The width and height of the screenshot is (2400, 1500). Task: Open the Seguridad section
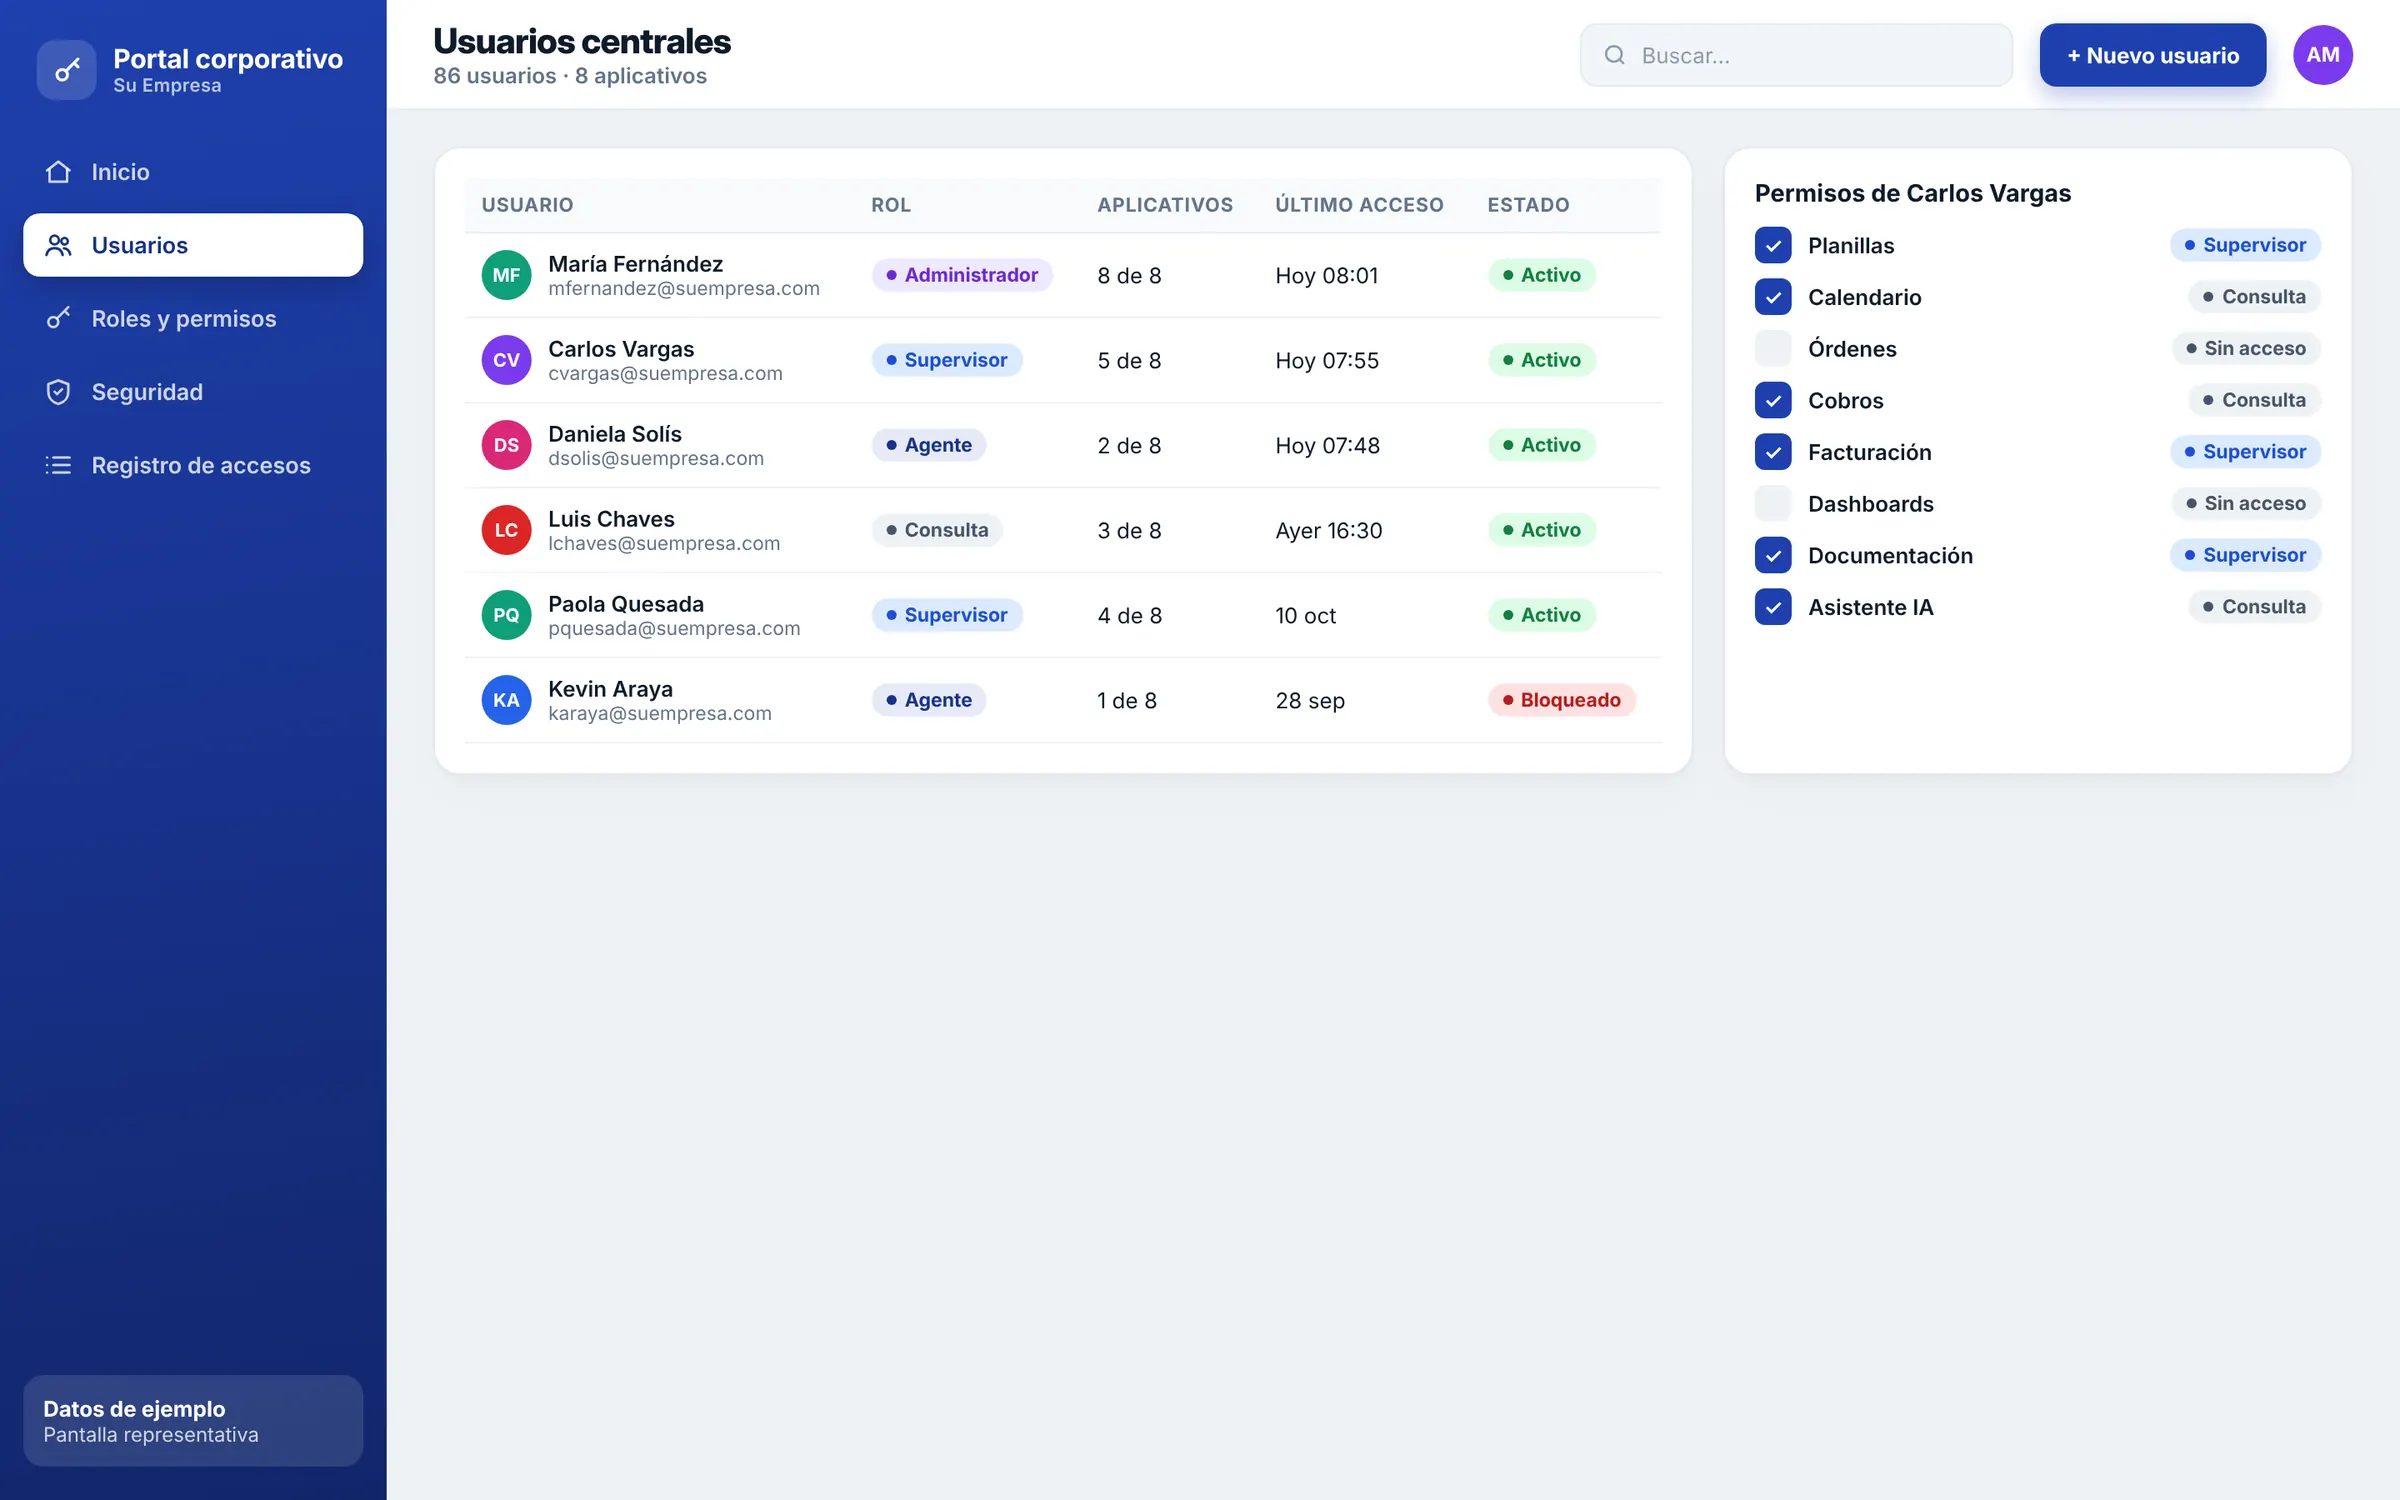click(x=193, y=392)
